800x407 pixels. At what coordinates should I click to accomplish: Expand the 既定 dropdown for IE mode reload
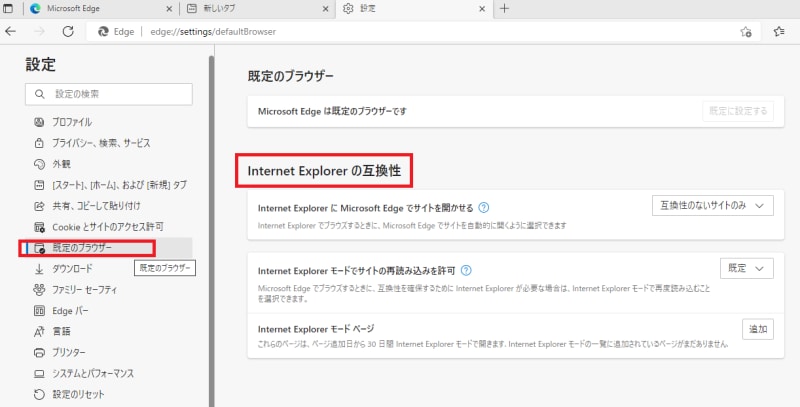coord(746,268)
